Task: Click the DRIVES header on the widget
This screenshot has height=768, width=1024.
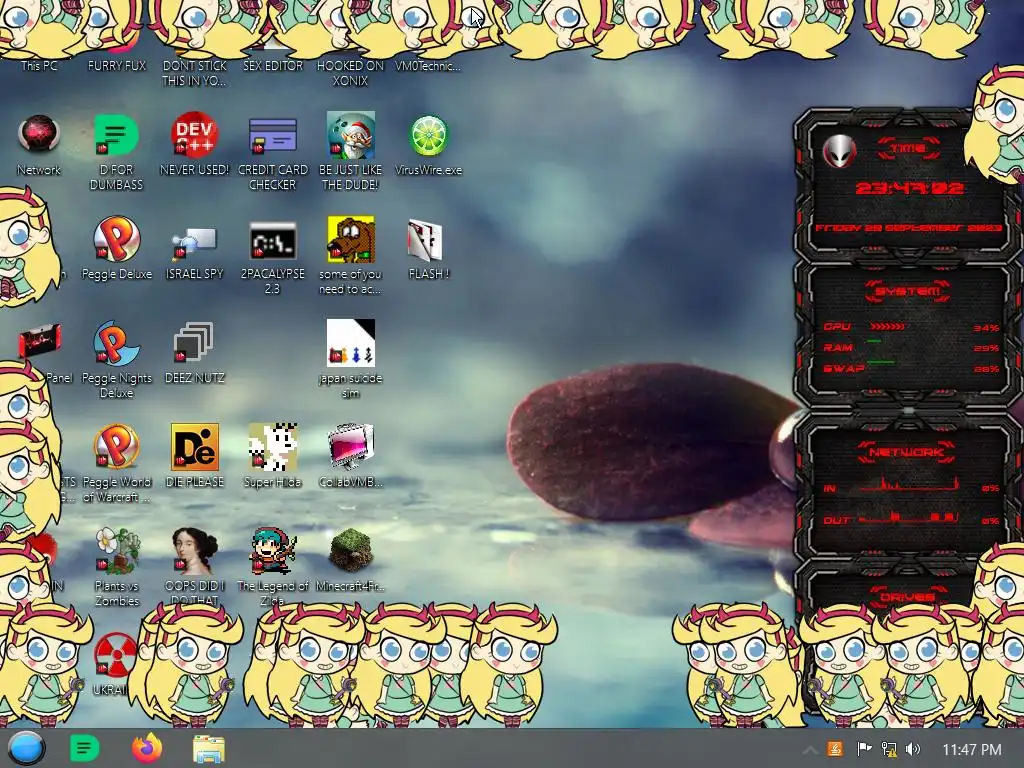Action: tap(908, 596)
